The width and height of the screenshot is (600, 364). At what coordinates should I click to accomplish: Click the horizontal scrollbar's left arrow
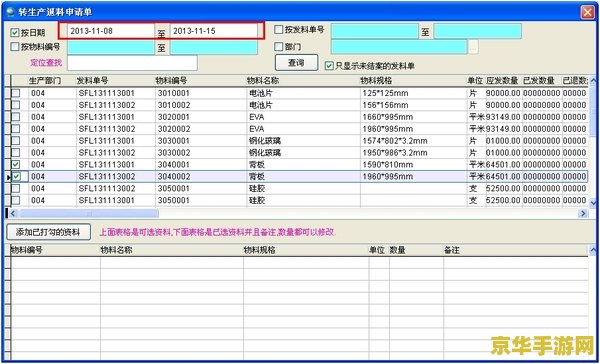point(13,213)
